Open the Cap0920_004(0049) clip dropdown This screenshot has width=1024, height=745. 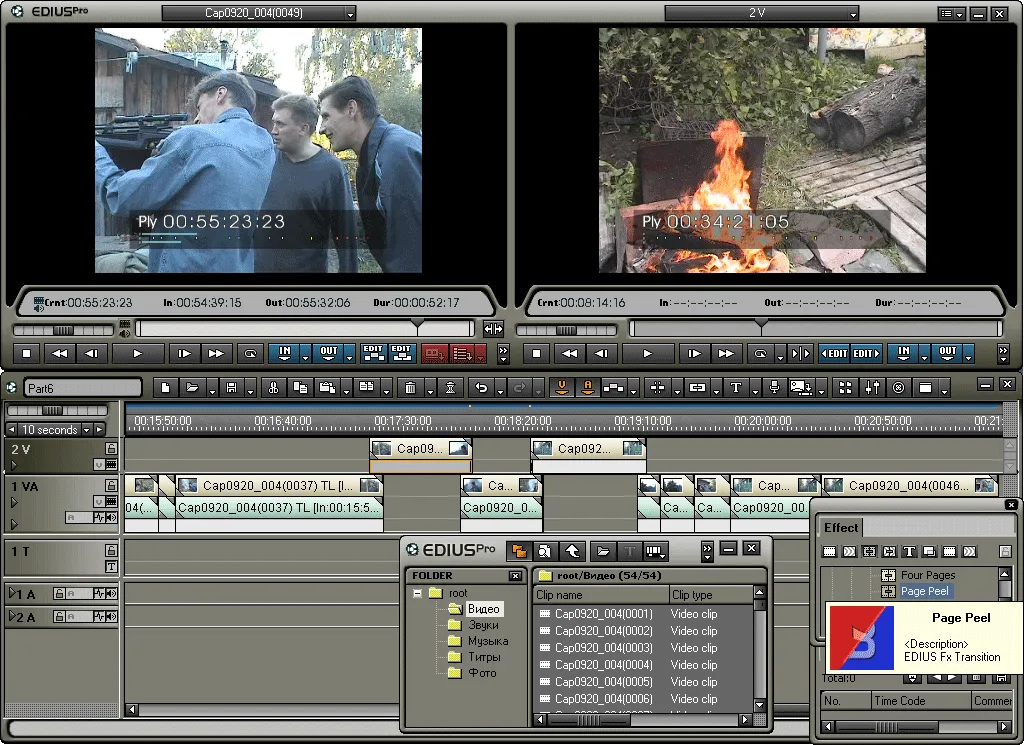[351, 13]
